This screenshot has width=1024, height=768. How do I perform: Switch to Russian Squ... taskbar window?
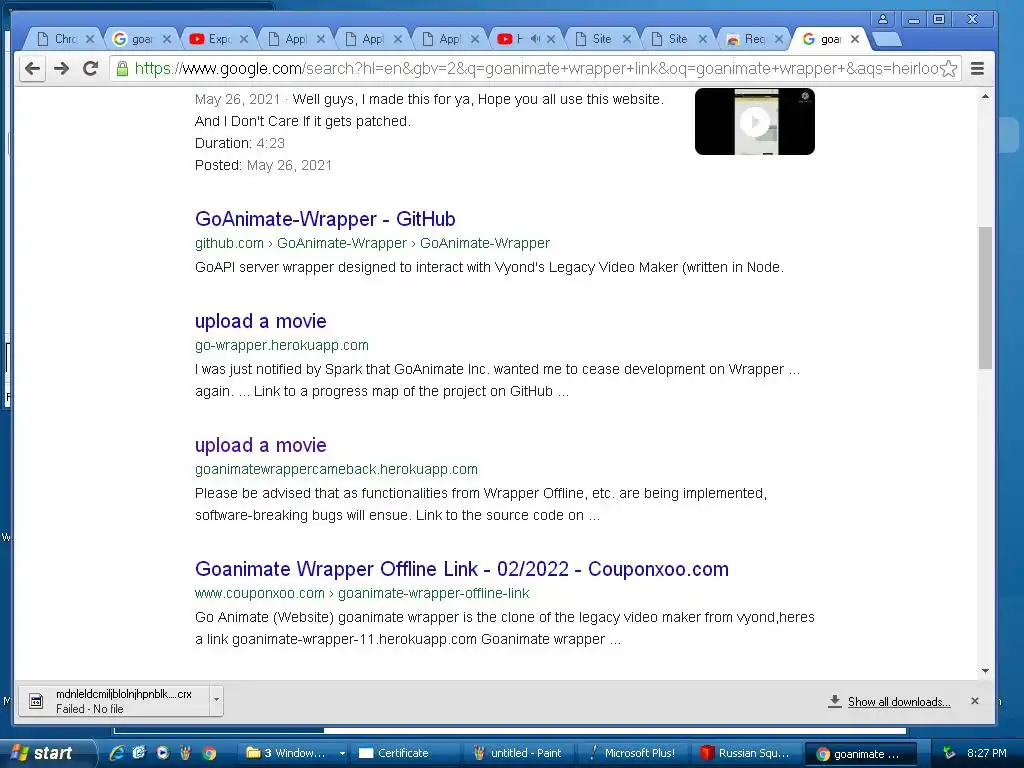coord(746,753)
